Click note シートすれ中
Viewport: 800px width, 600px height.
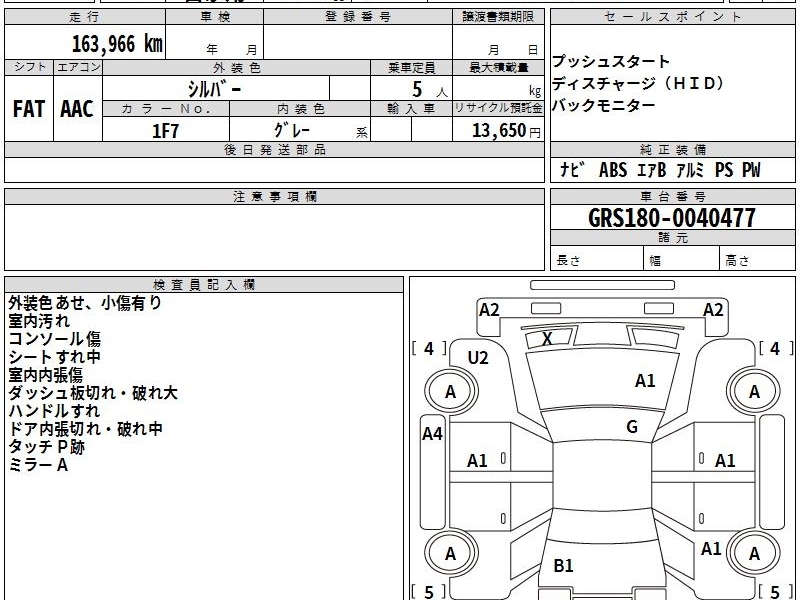tap(55, 357)
